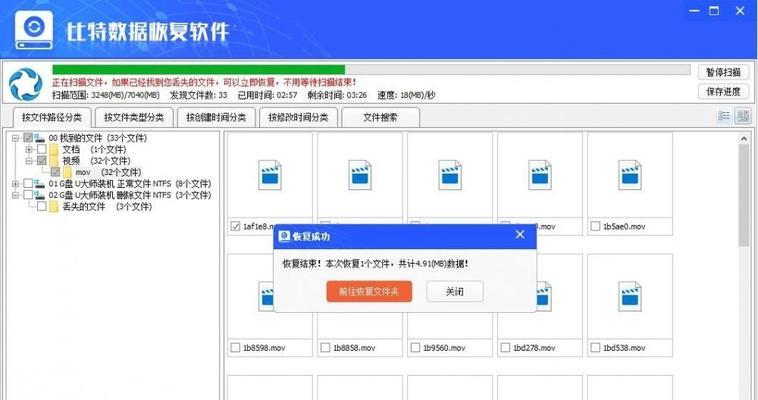Check the 丢失的文件 checkbox

42,207
